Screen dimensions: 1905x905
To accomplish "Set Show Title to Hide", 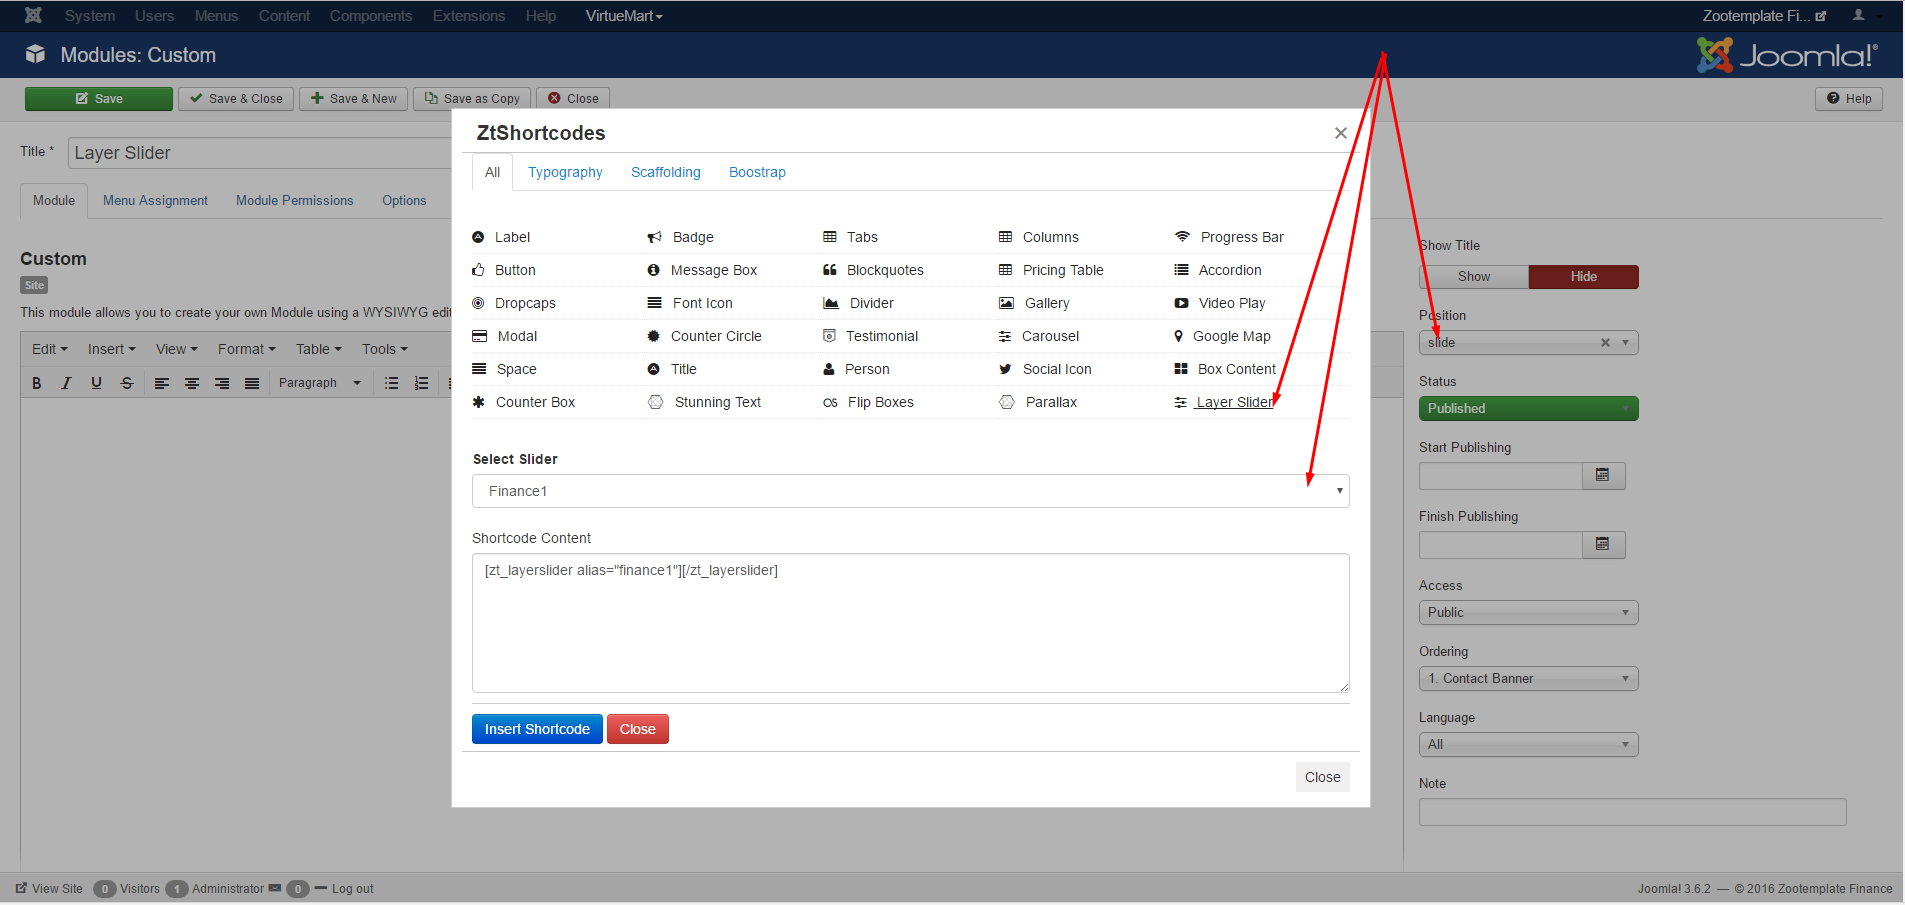I will [1584, 277].
